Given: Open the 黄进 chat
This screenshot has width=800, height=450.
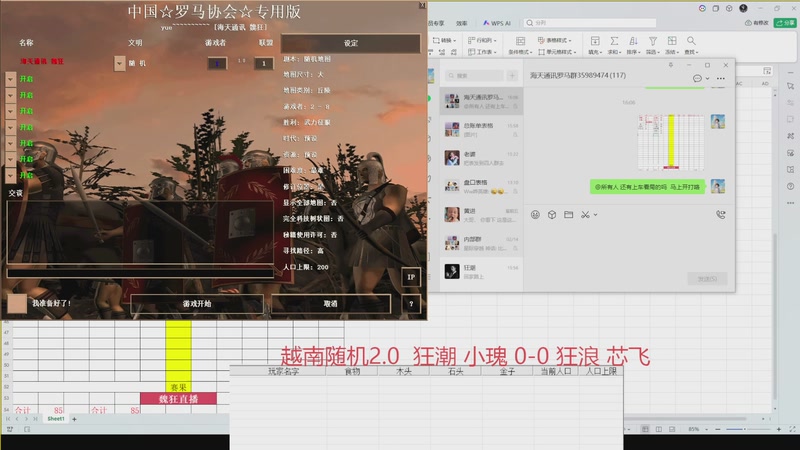Looking at the screenshot, I should tap(481, 215).
